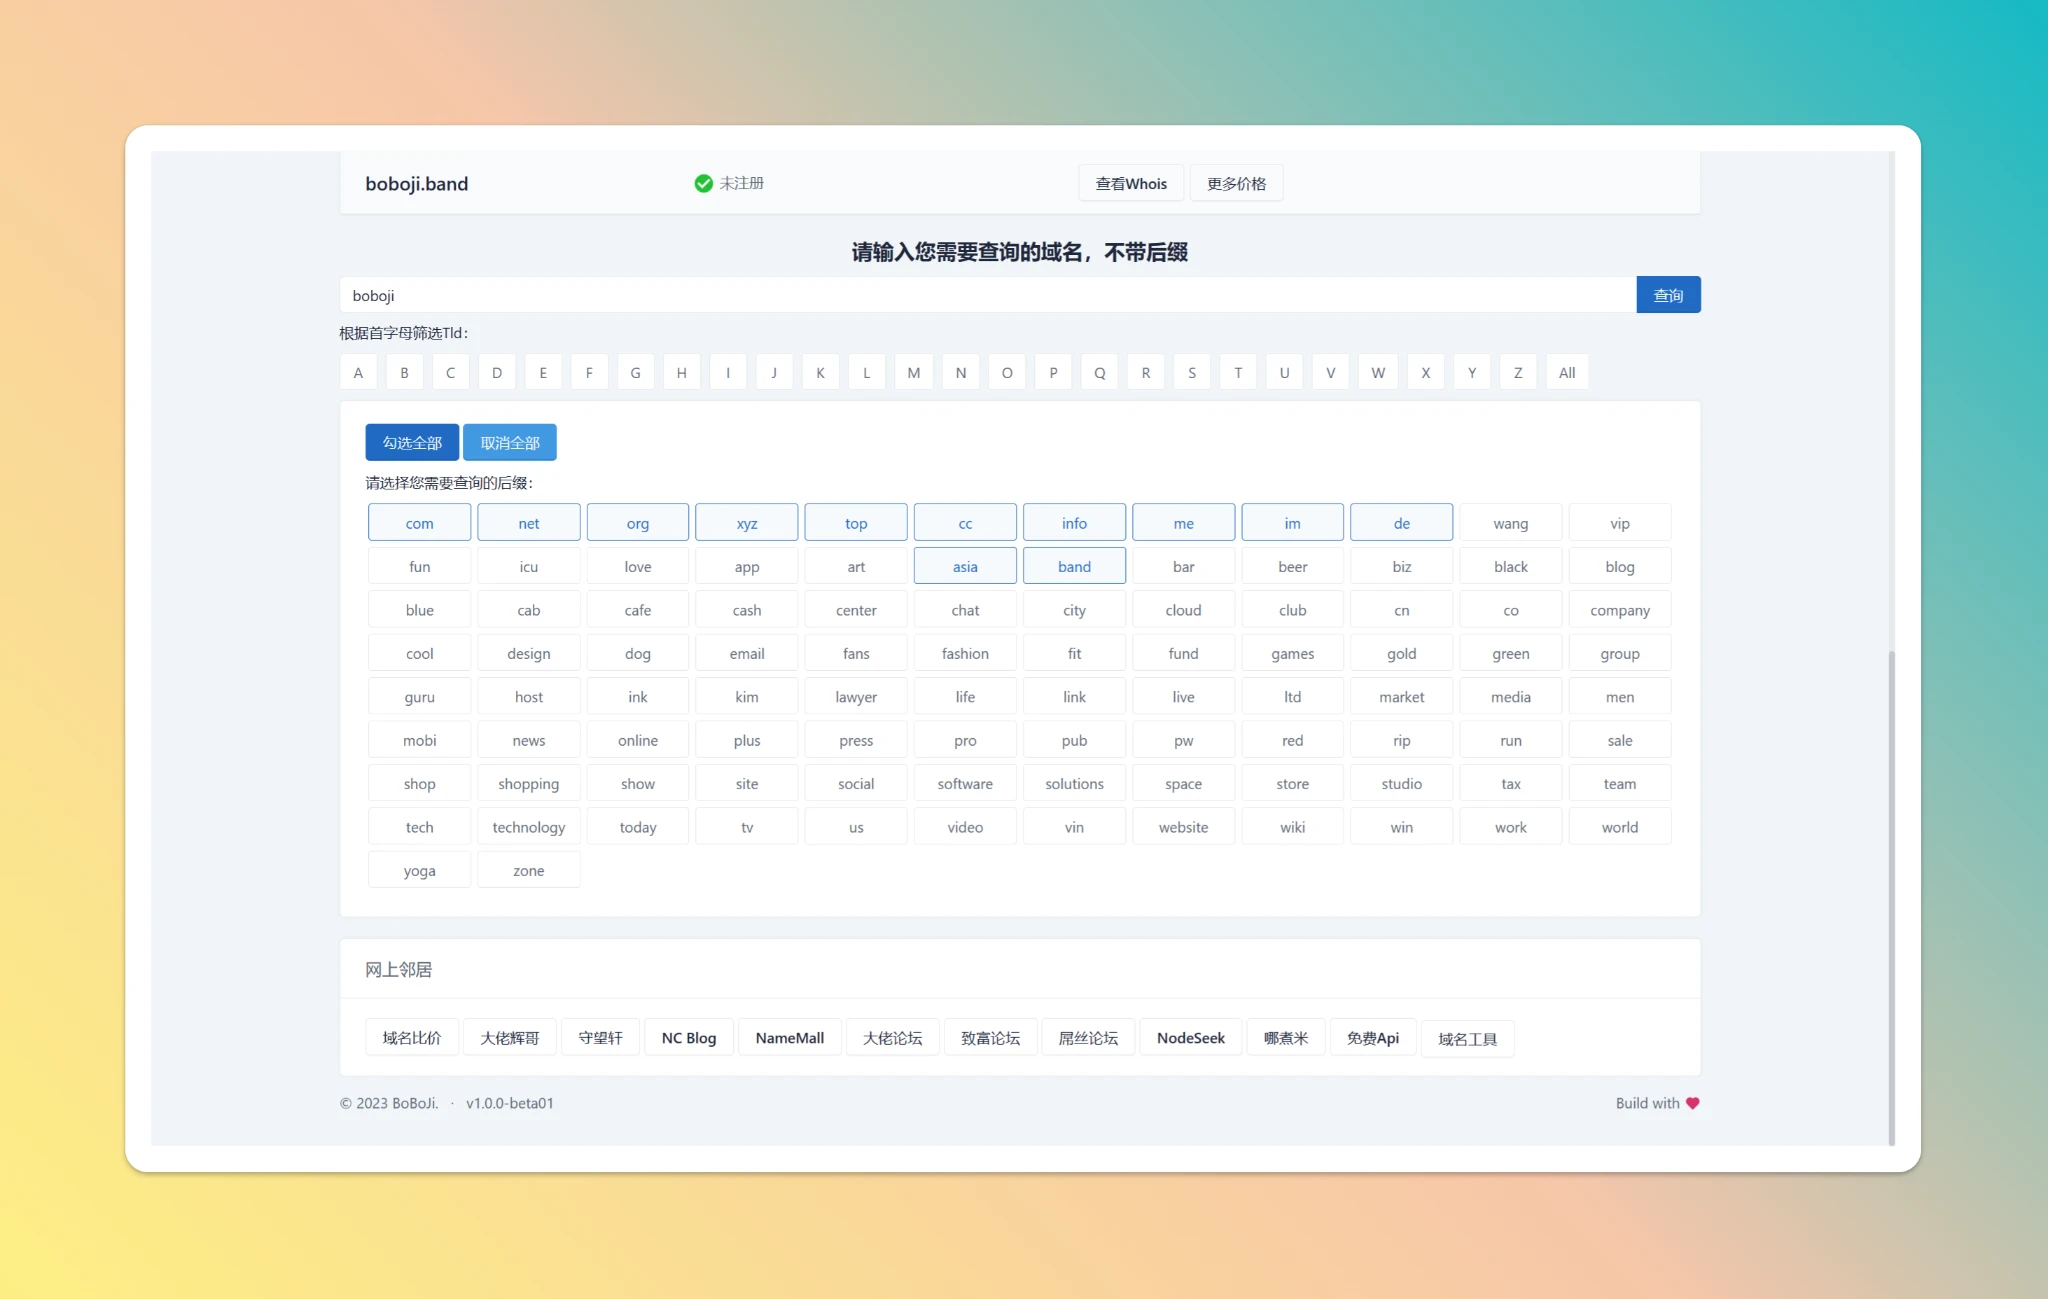
Task: Click the 查看Whois button
Action: (x=1131, y=183)
